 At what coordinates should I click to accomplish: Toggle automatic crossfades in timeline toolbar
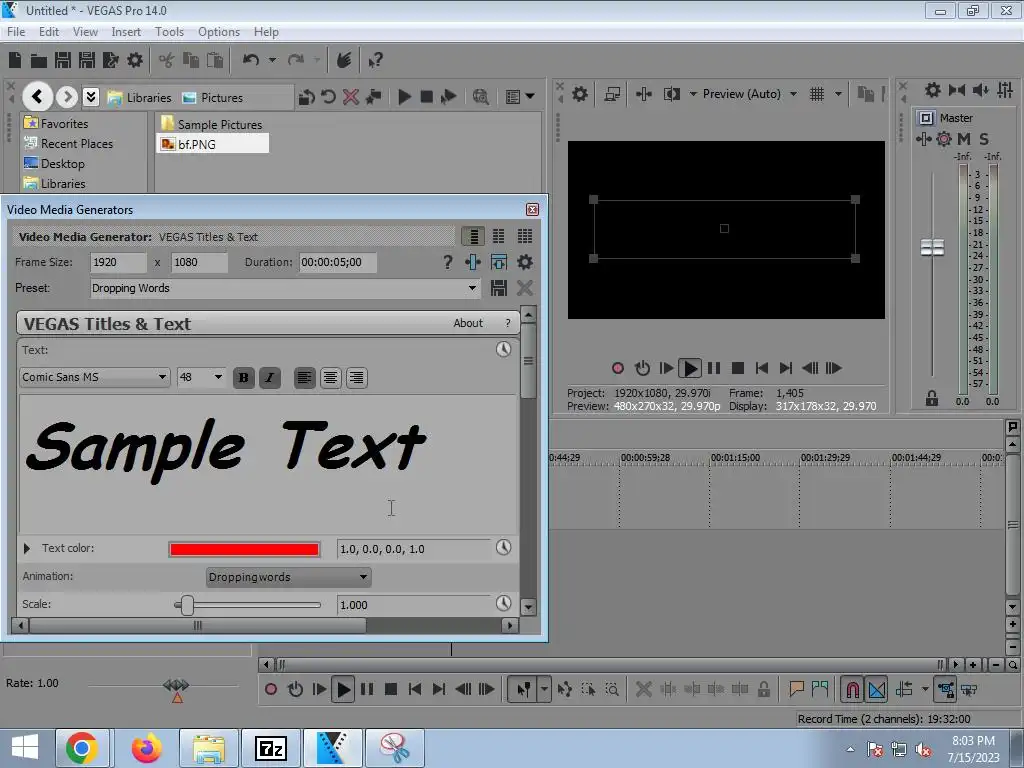(x=877, y=690)
